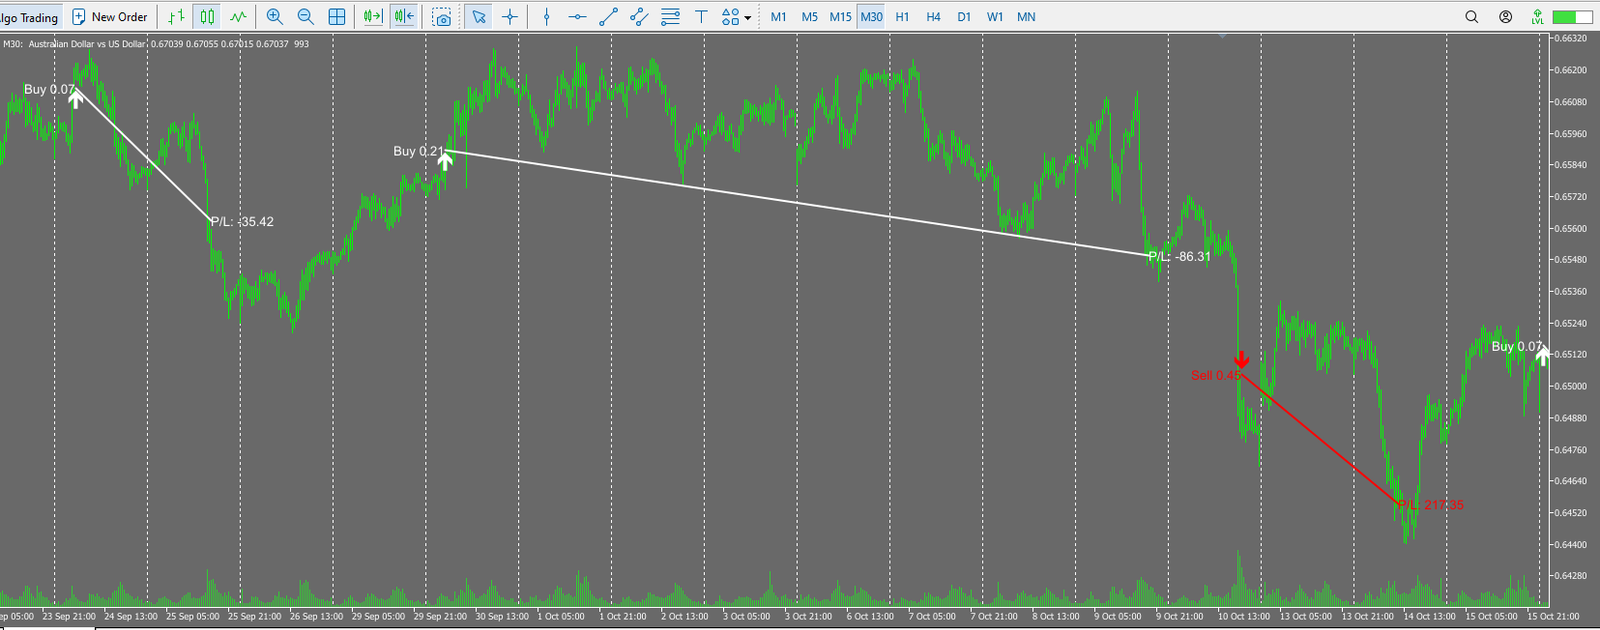This screenshot has width=1600, height=630.
Task: Select the trendline drawing tool
Action: [608, 17]
